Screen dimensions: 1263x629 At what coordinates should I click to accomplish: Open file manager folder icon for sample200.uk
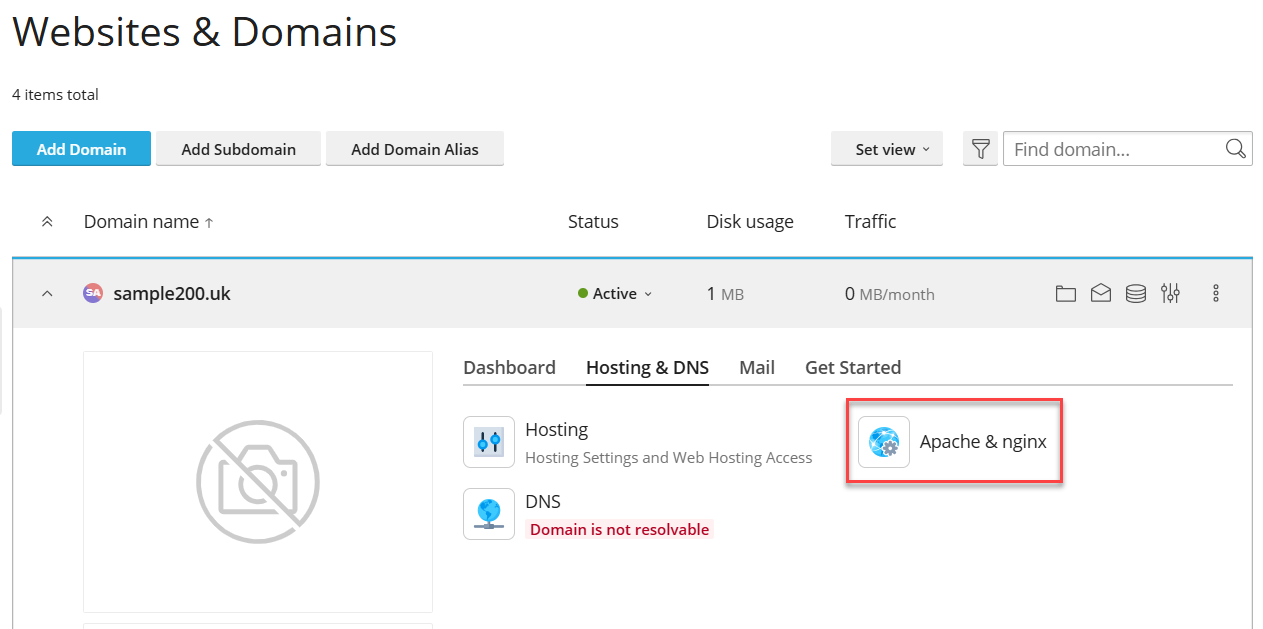pyautogui.click(x=1066, y=293)
